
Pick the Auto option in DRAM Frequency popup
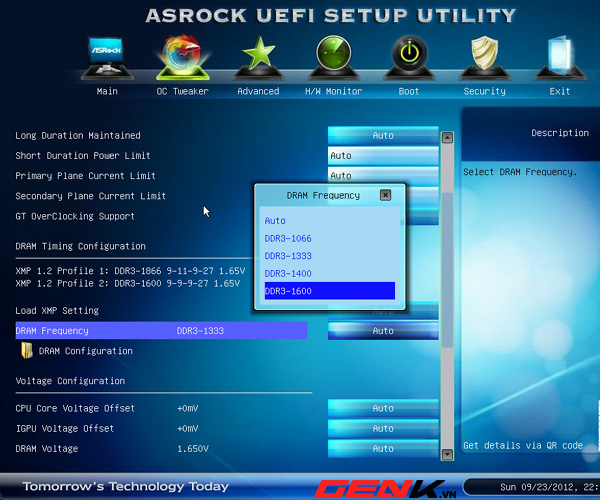(x=275, y=221)
